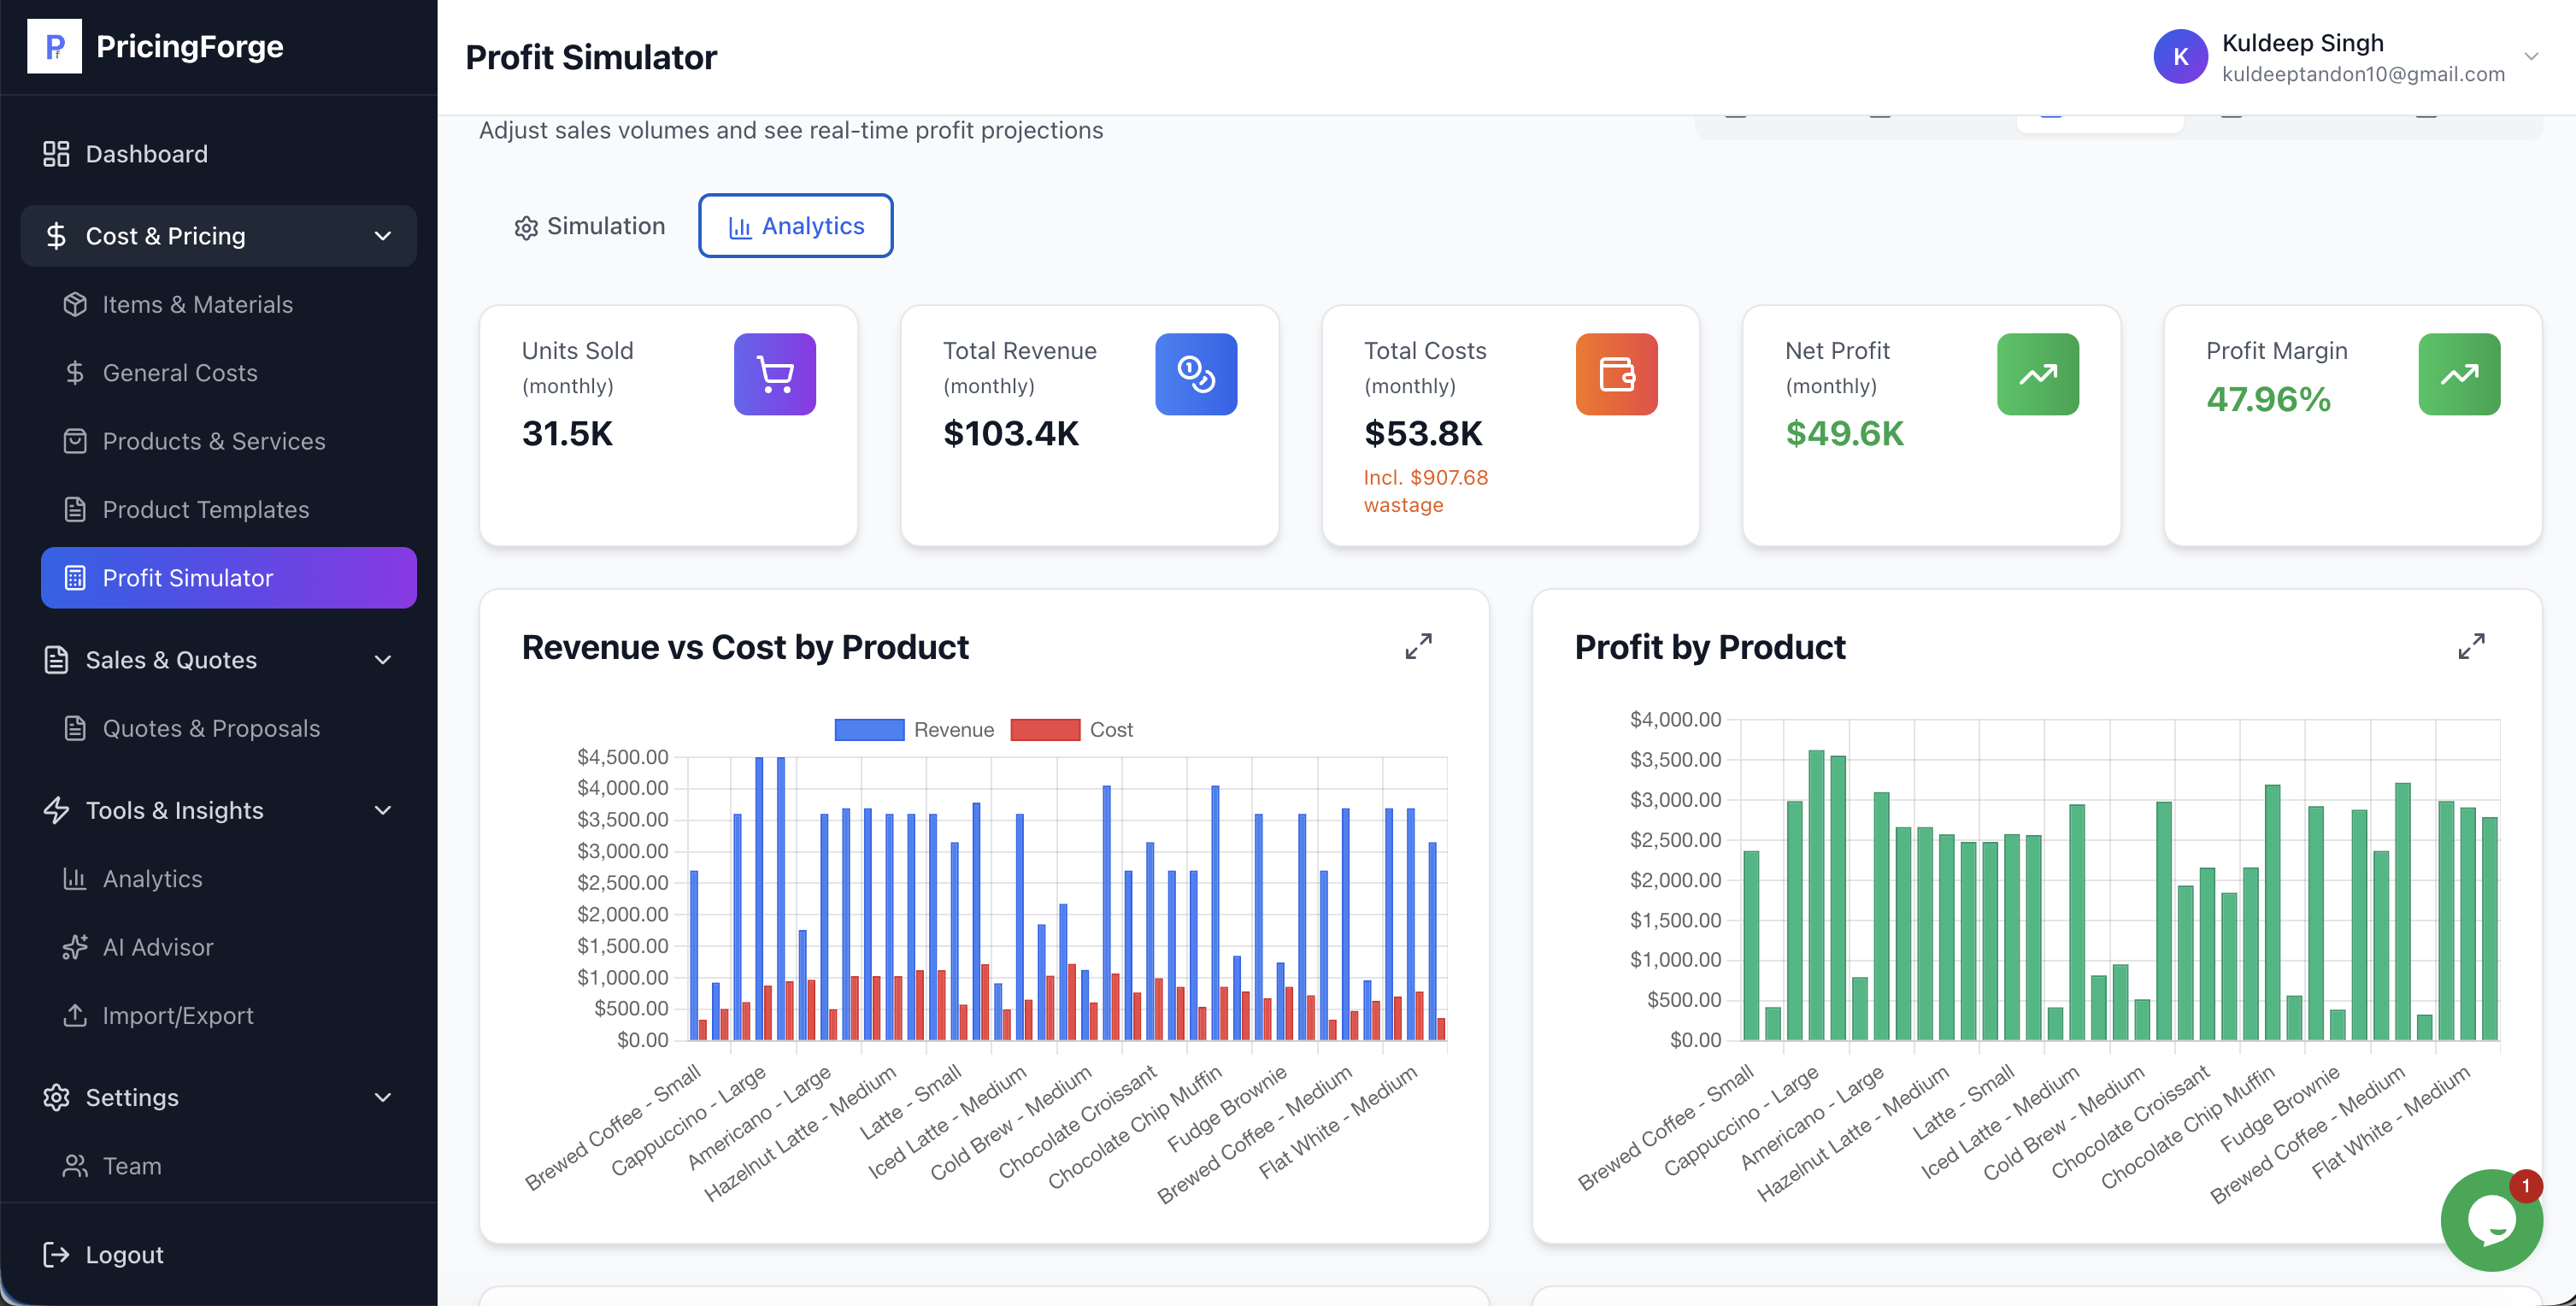This screenshot has width=2576, height=1306.
Task: Click the Net Profit trend icon
Action: (2037, 374)
